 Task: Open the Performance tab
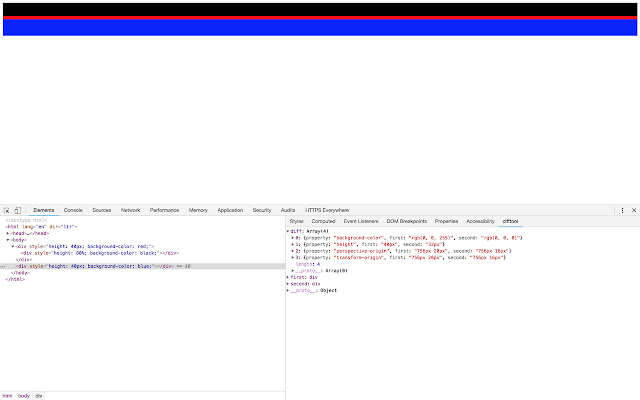click(x=164, y=210)
